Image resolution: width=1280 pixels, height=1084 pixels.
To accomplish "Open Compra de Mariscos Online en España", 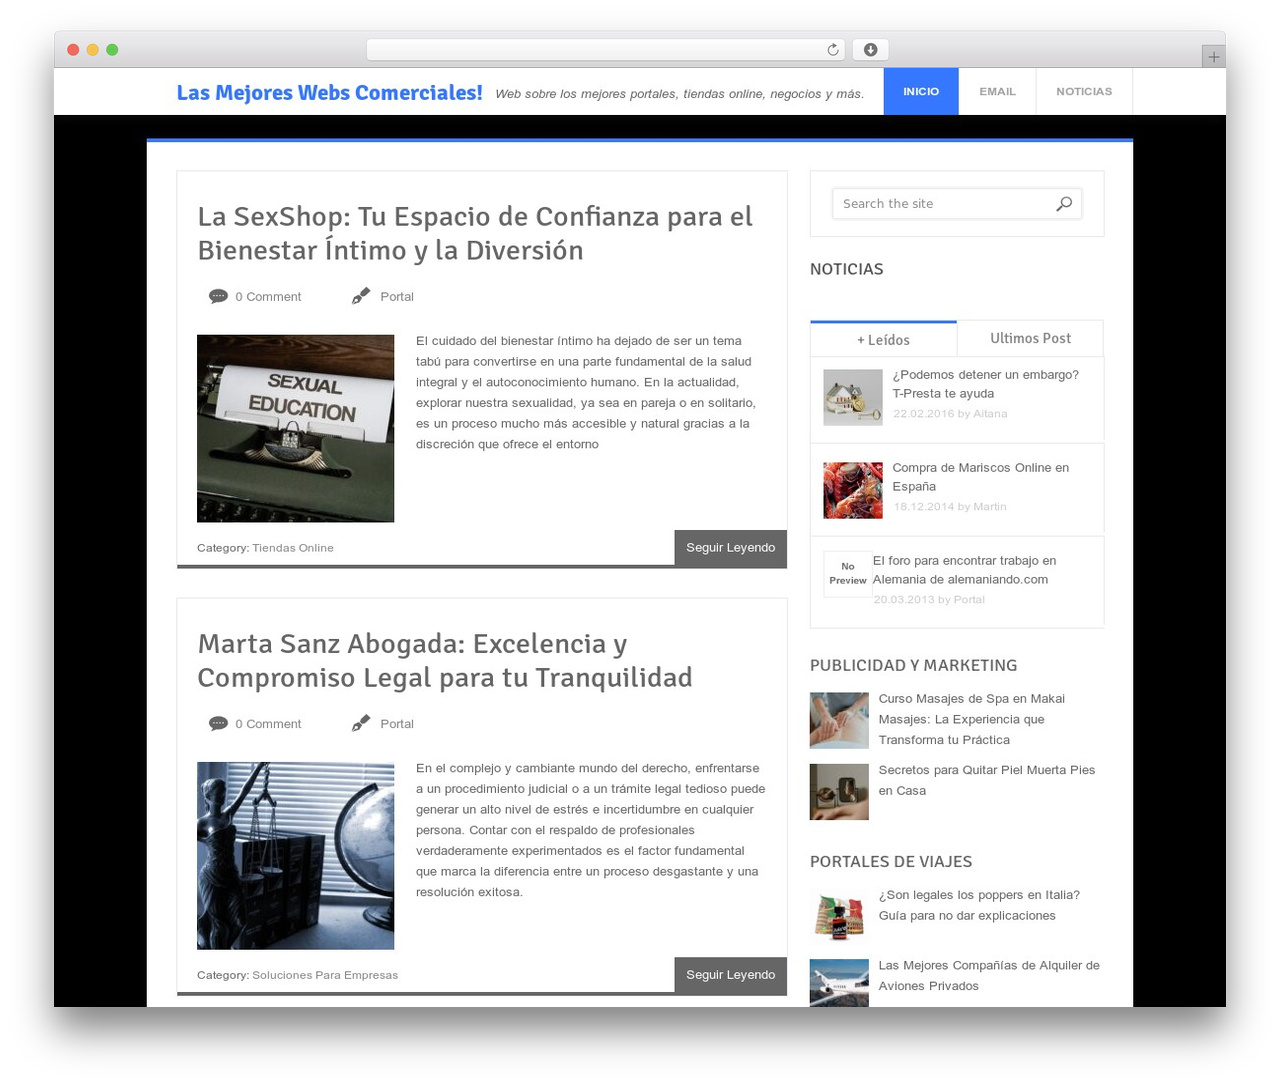I will (x=981, y=477).
